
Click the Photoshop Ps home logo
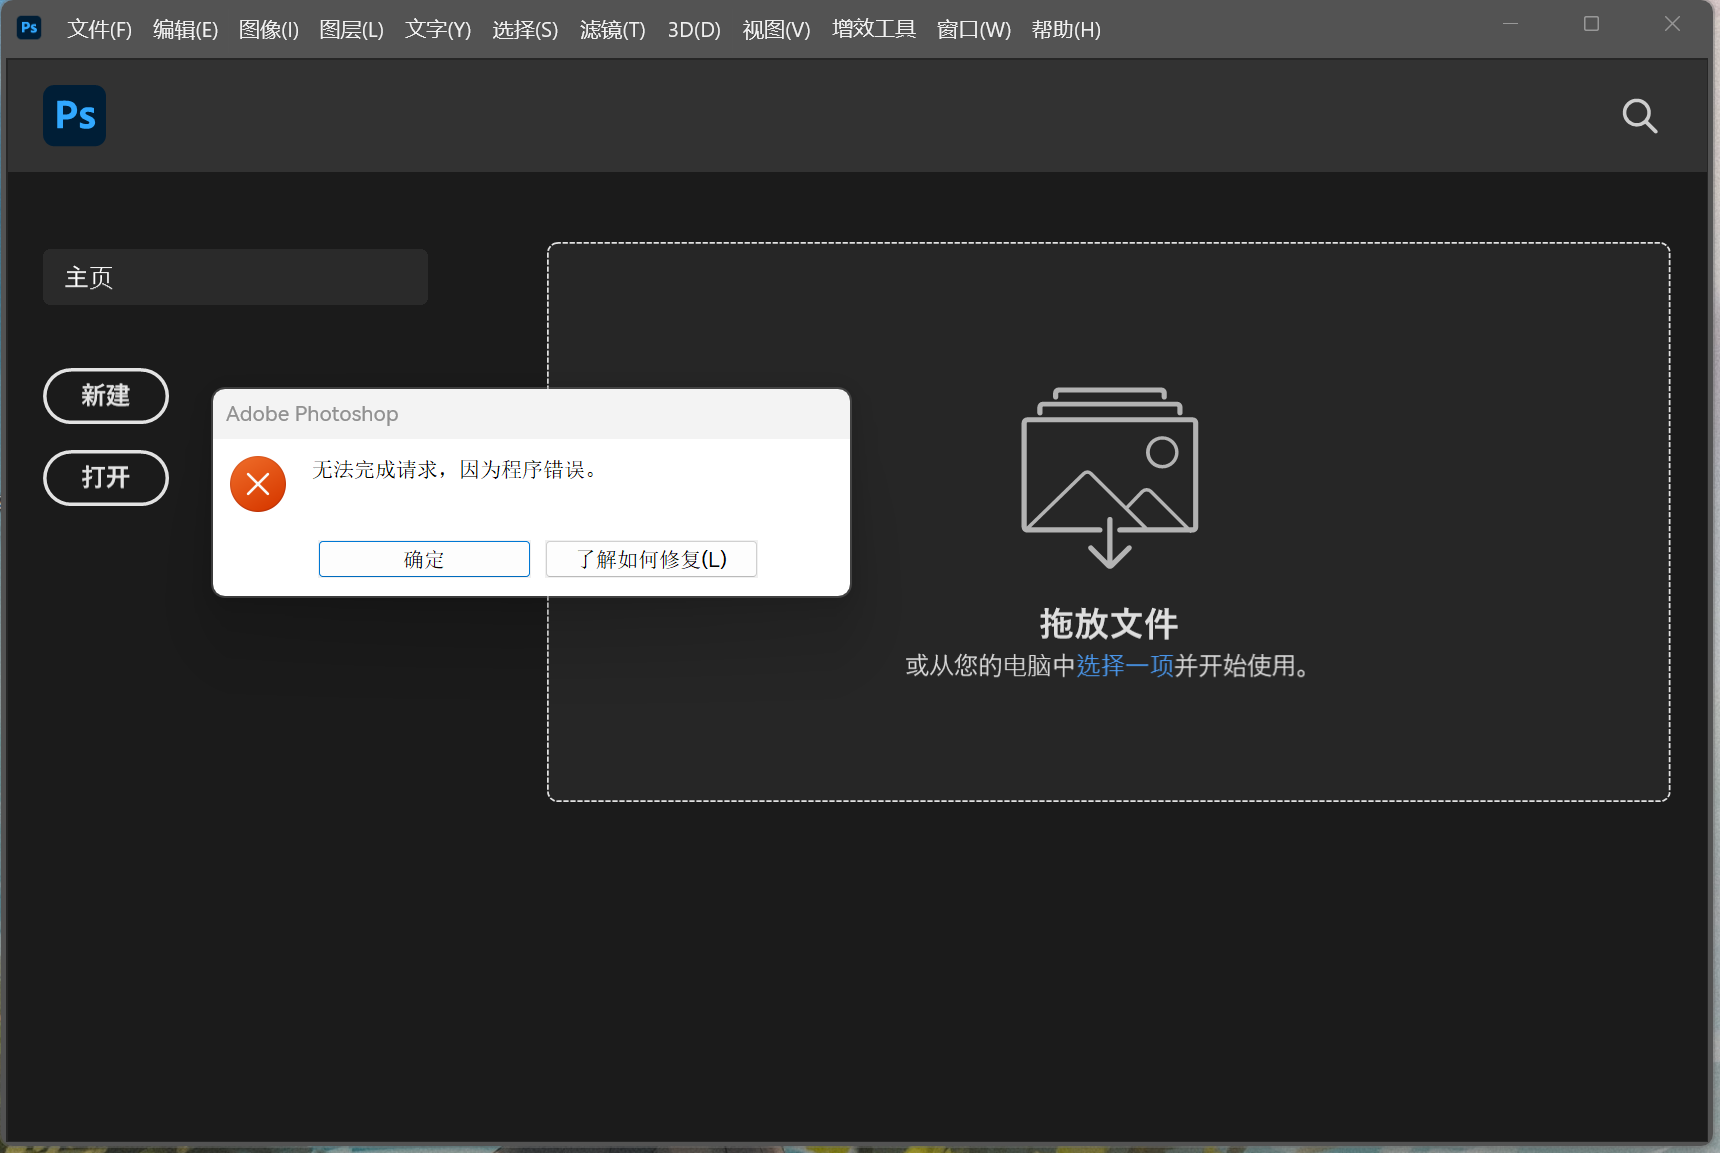click(75, 116)
